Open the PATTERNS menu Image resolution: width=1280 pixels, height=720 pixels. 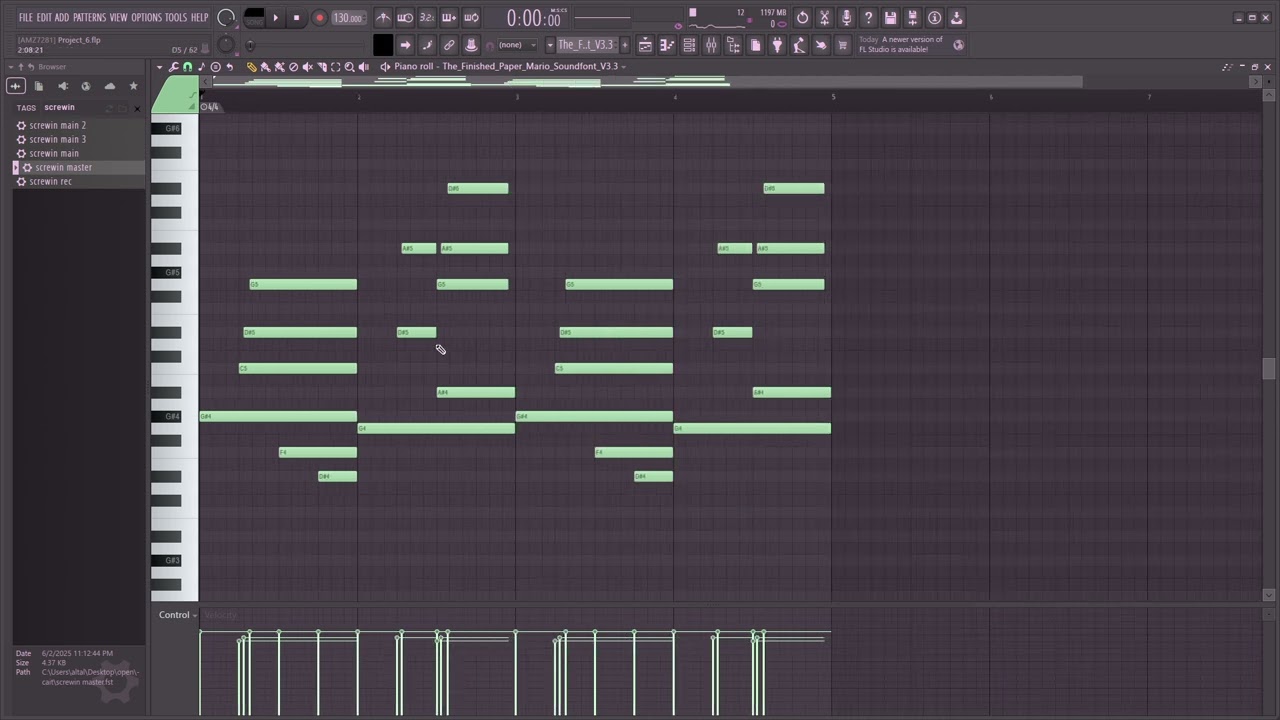coord(89,17)
